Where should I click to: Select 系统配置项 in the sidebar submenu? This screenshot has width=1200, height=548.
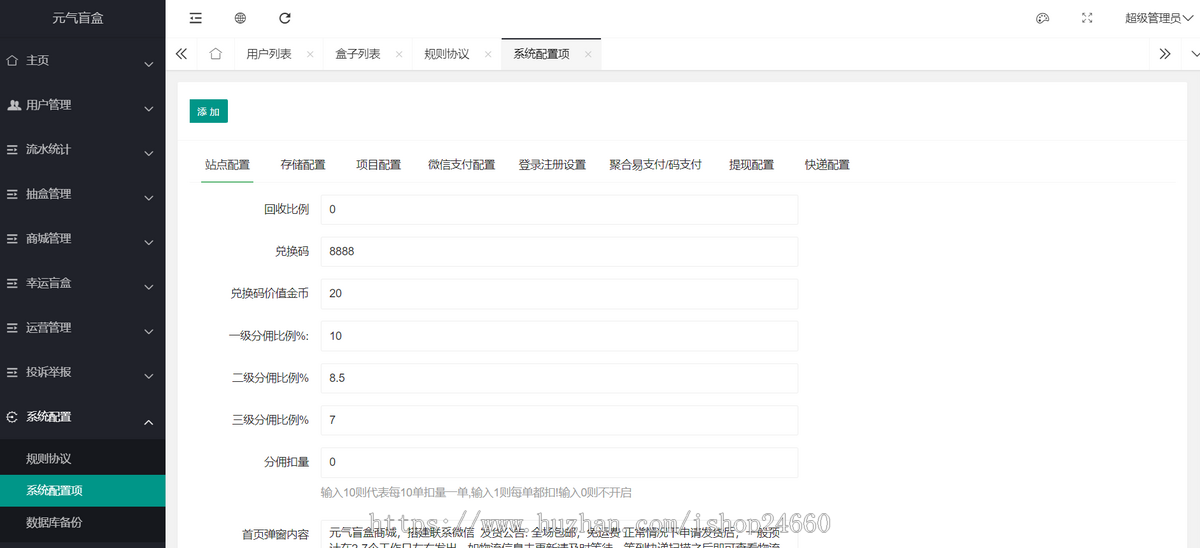click(x=82, y=491)
